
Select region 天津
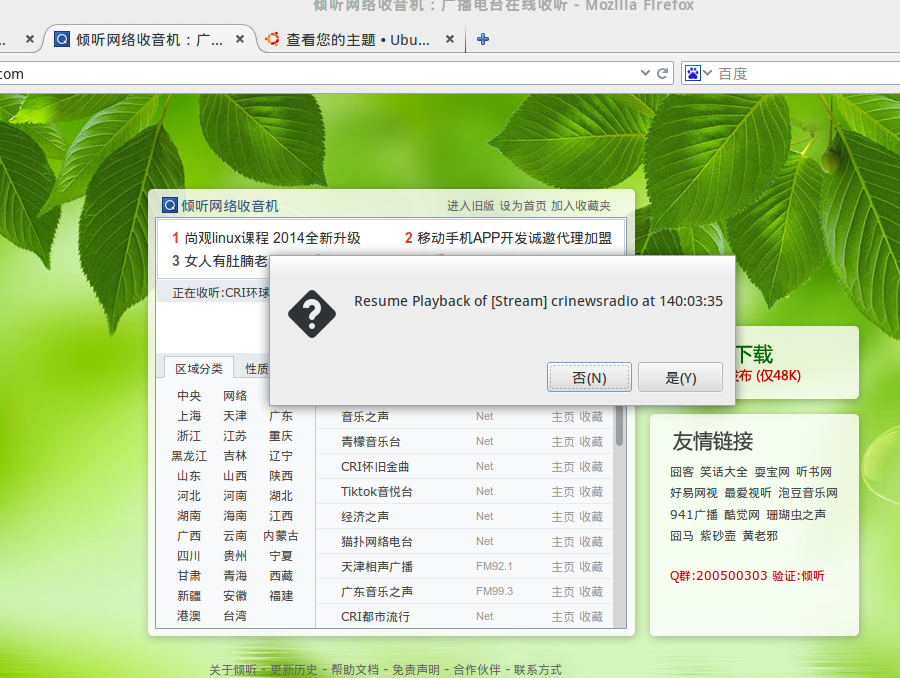pos(235,416)
